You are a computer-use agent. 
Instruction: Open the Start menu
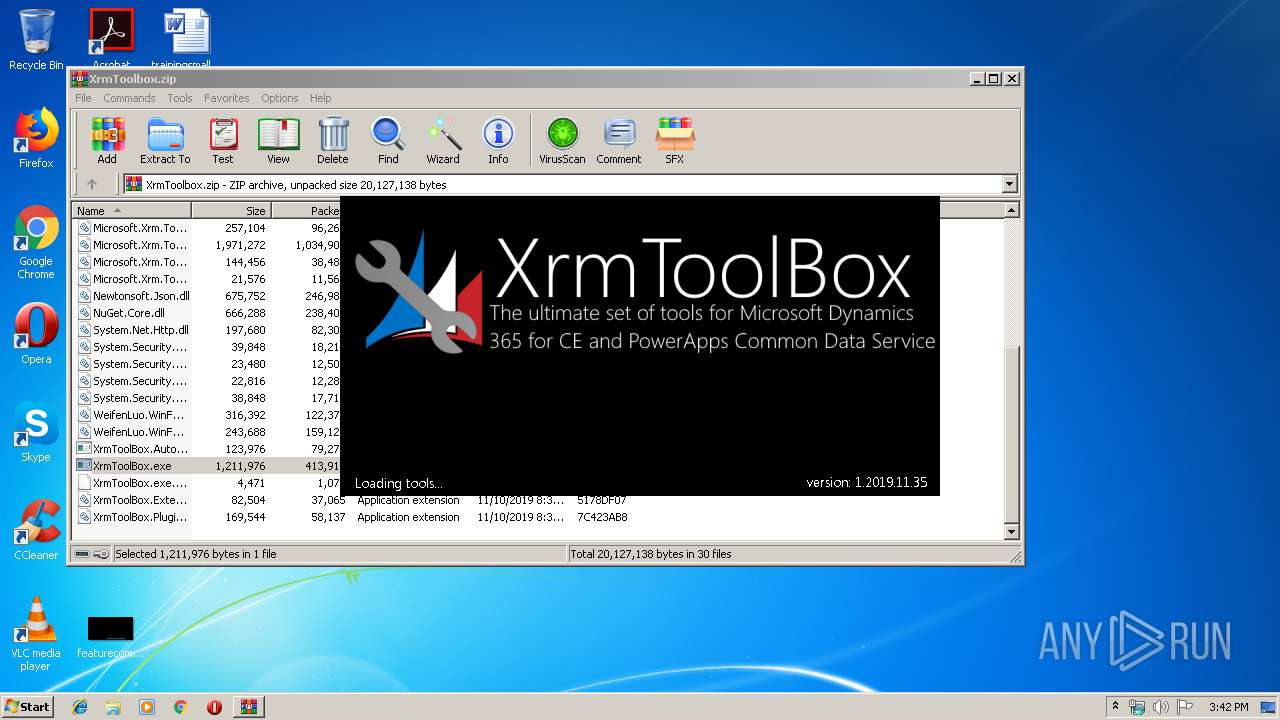(x=28, y=707)
